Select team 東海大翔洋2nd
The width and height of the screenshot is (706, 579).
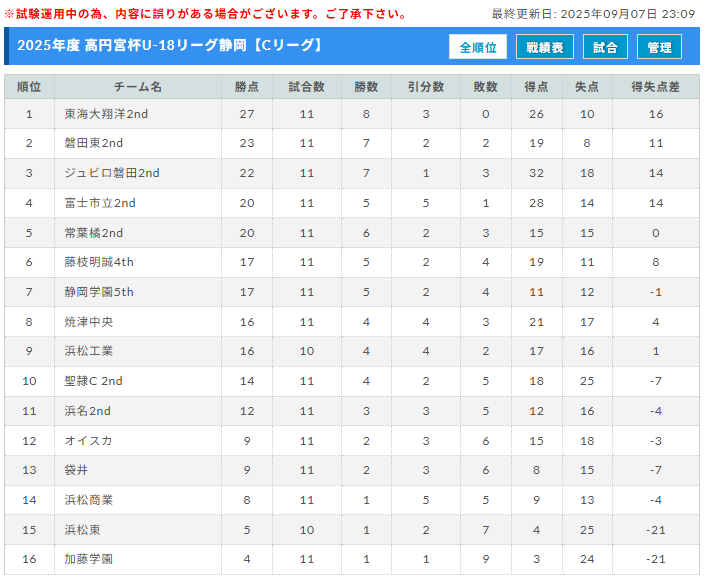[106, 114]
